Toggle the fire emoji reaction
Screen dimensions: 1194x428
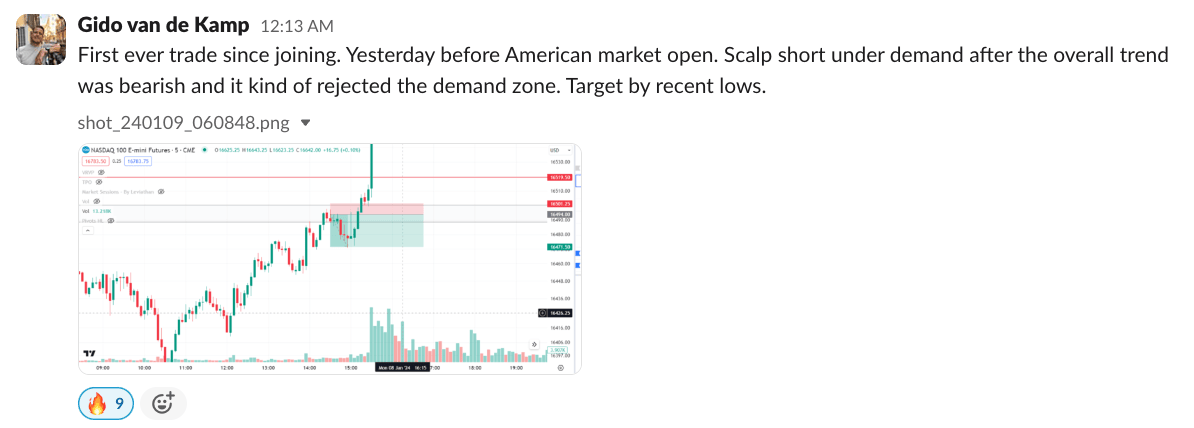click(x=106, y=403)
